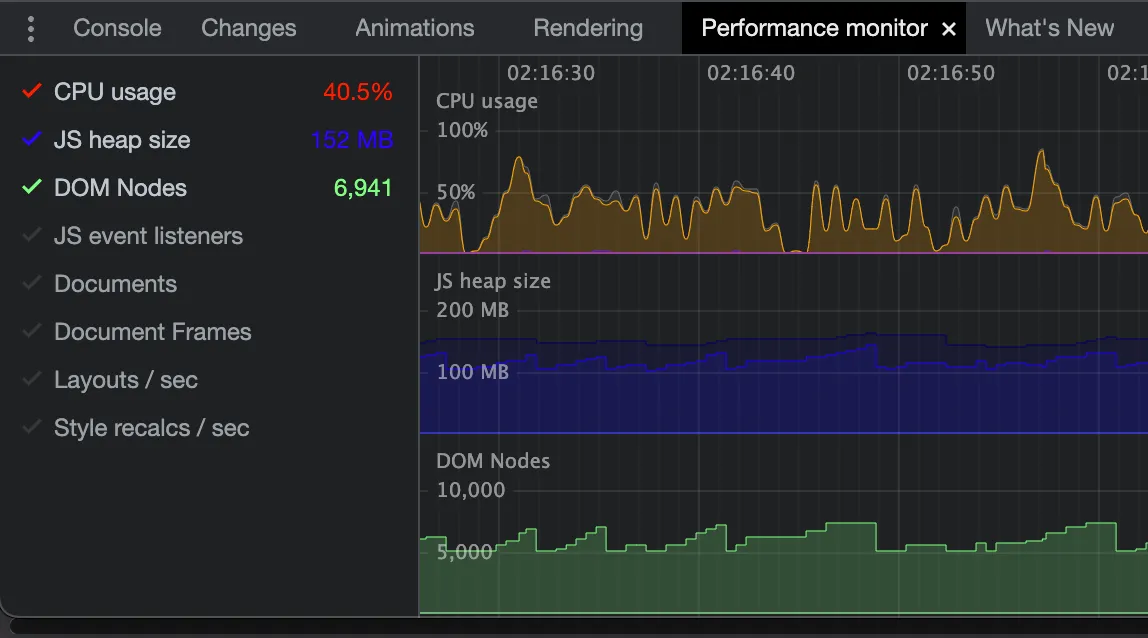
Task: Click the red CPU usage checkmark icon
Action: point(32,92)
